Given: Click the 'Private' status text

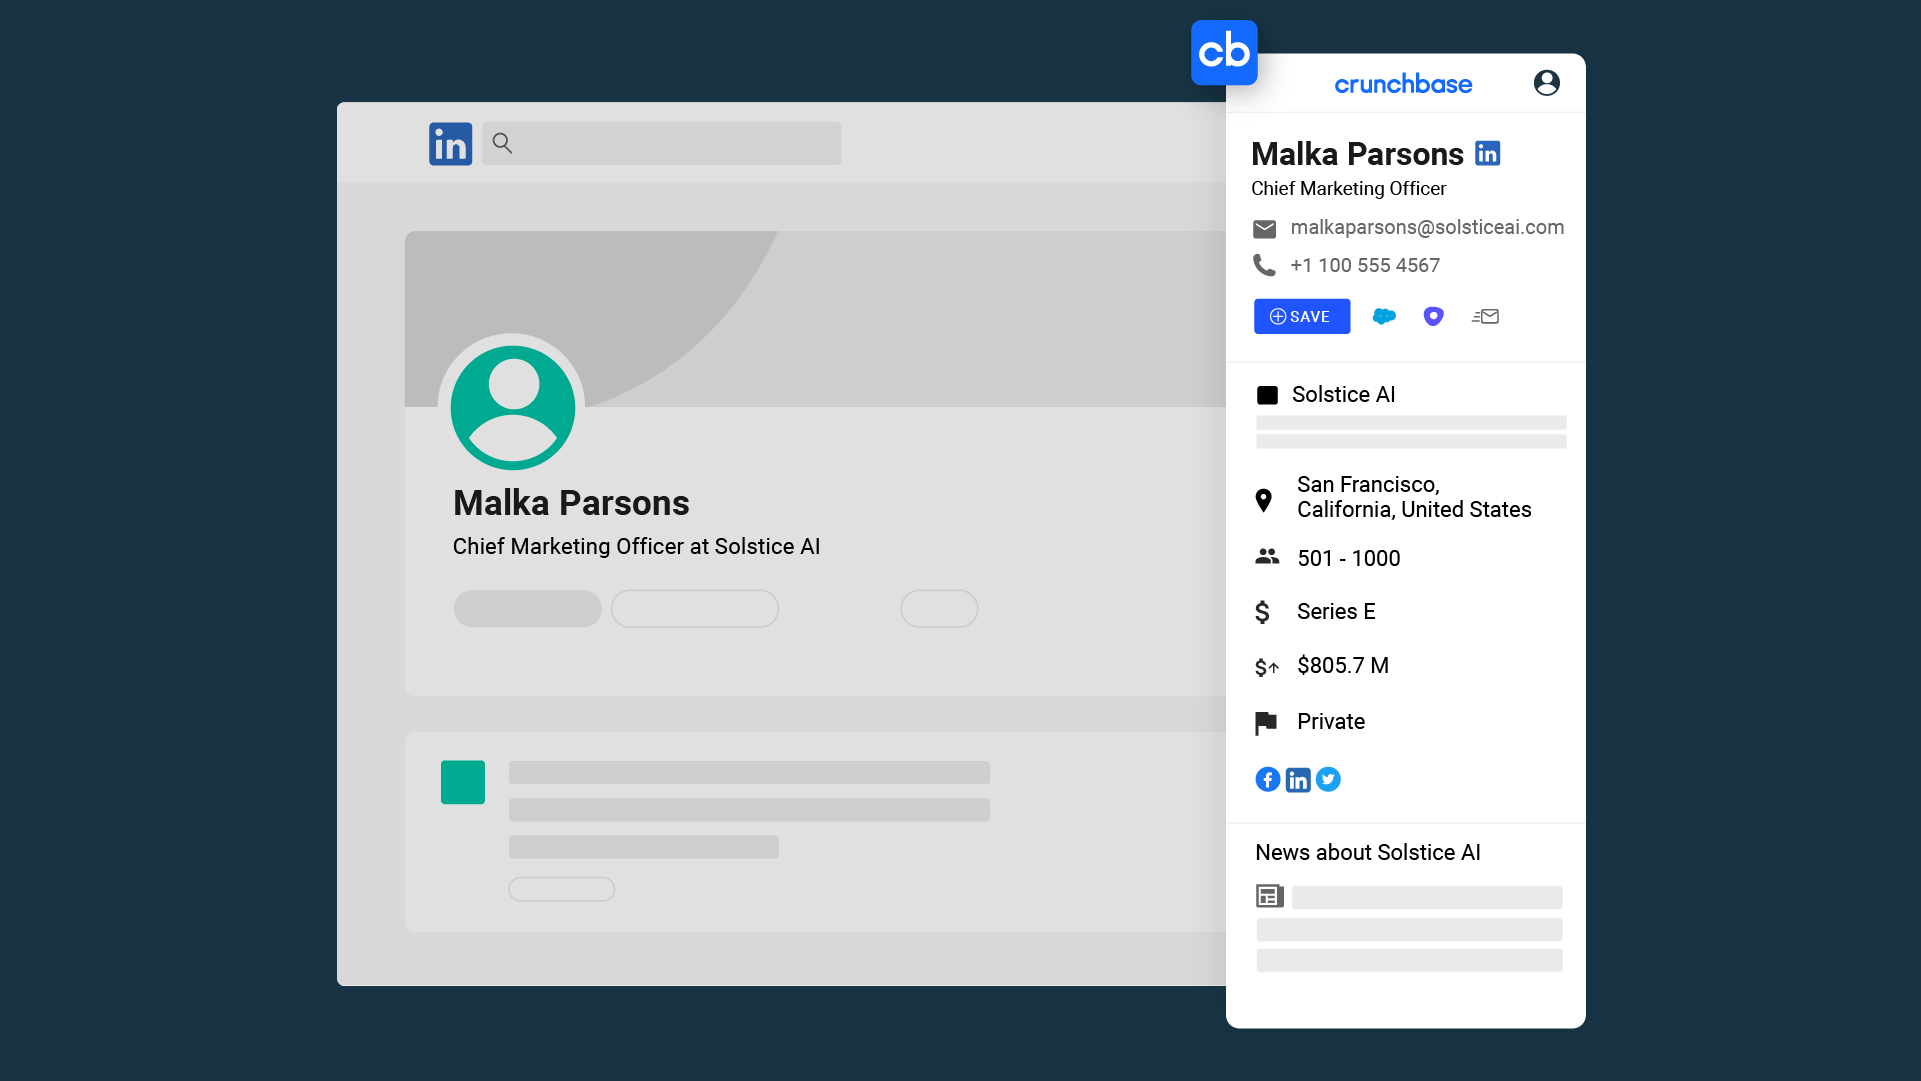Looking at the screenshot, I should coord(1331,721).
